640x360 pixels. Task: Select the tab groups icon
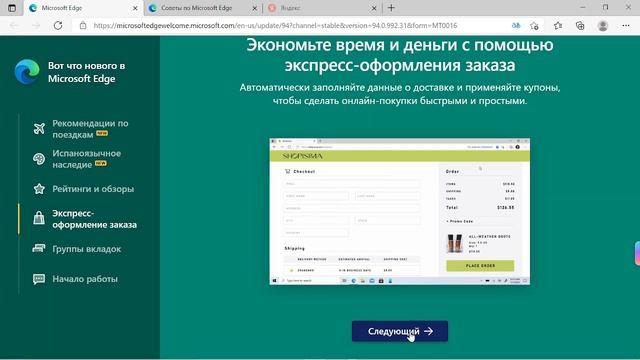click(39, 248)
